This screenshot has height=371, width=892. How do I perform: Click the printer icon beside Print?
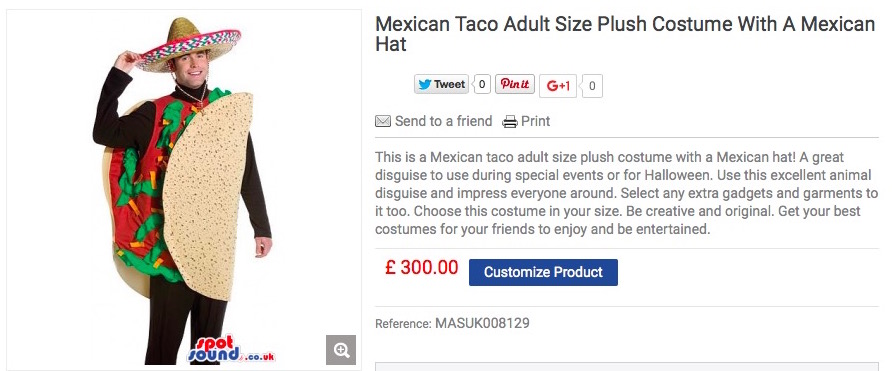510,122
